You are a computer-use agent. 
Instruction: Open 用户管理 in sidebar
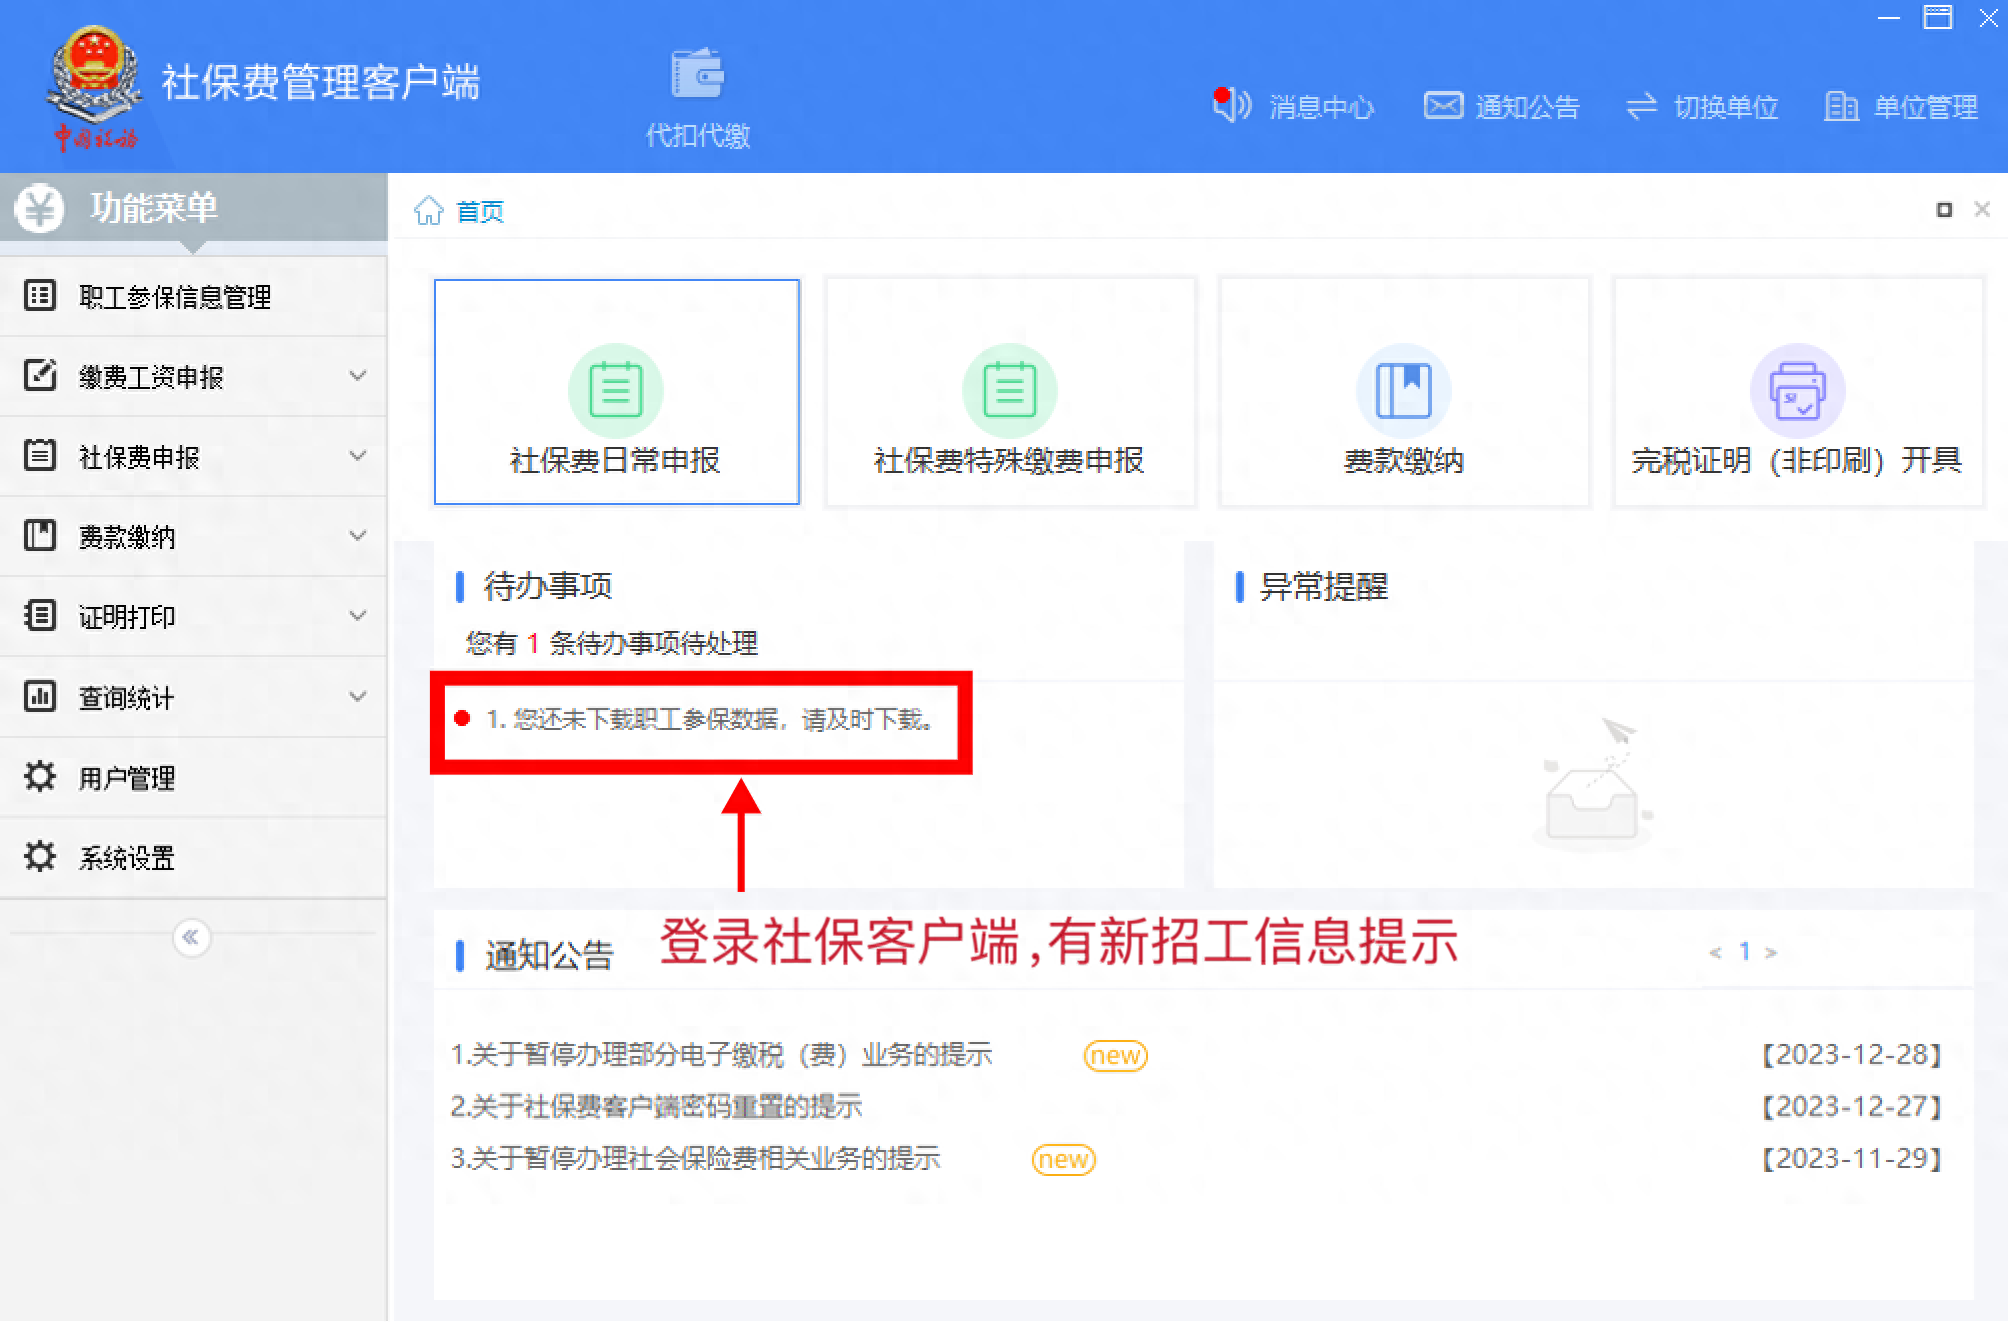[x=127, y=777]
